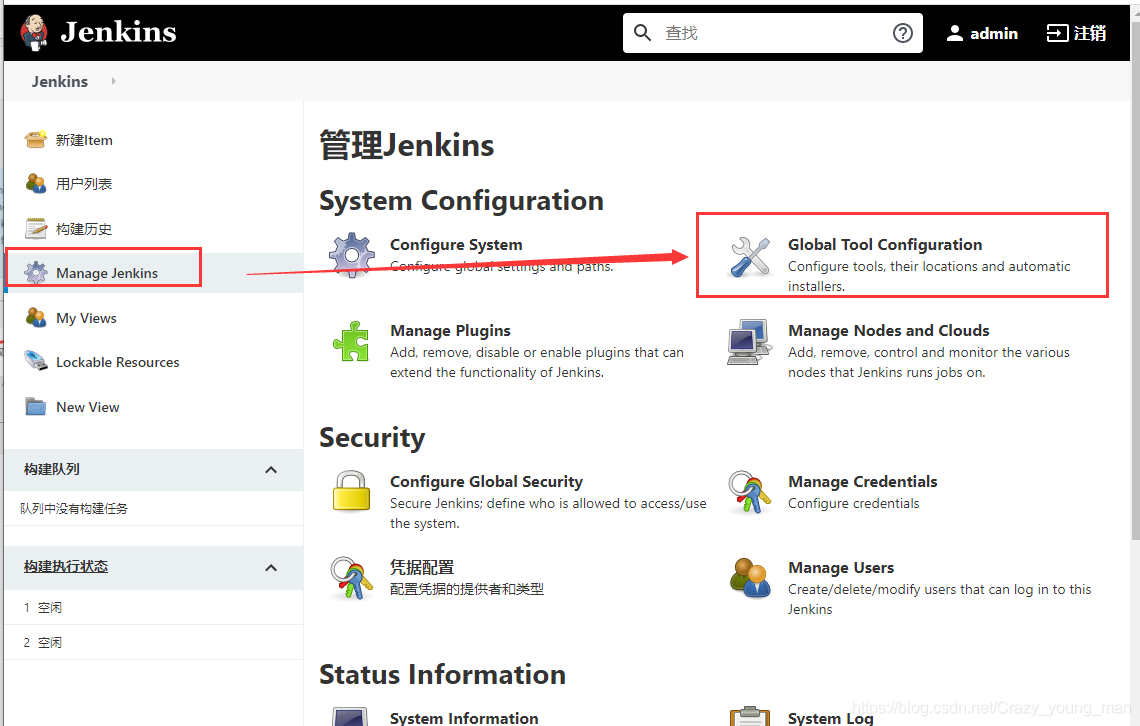Select Manage Jenkins in the sidebar
1140x726 pixels.
pyautogui.click(x=107, y=273)
